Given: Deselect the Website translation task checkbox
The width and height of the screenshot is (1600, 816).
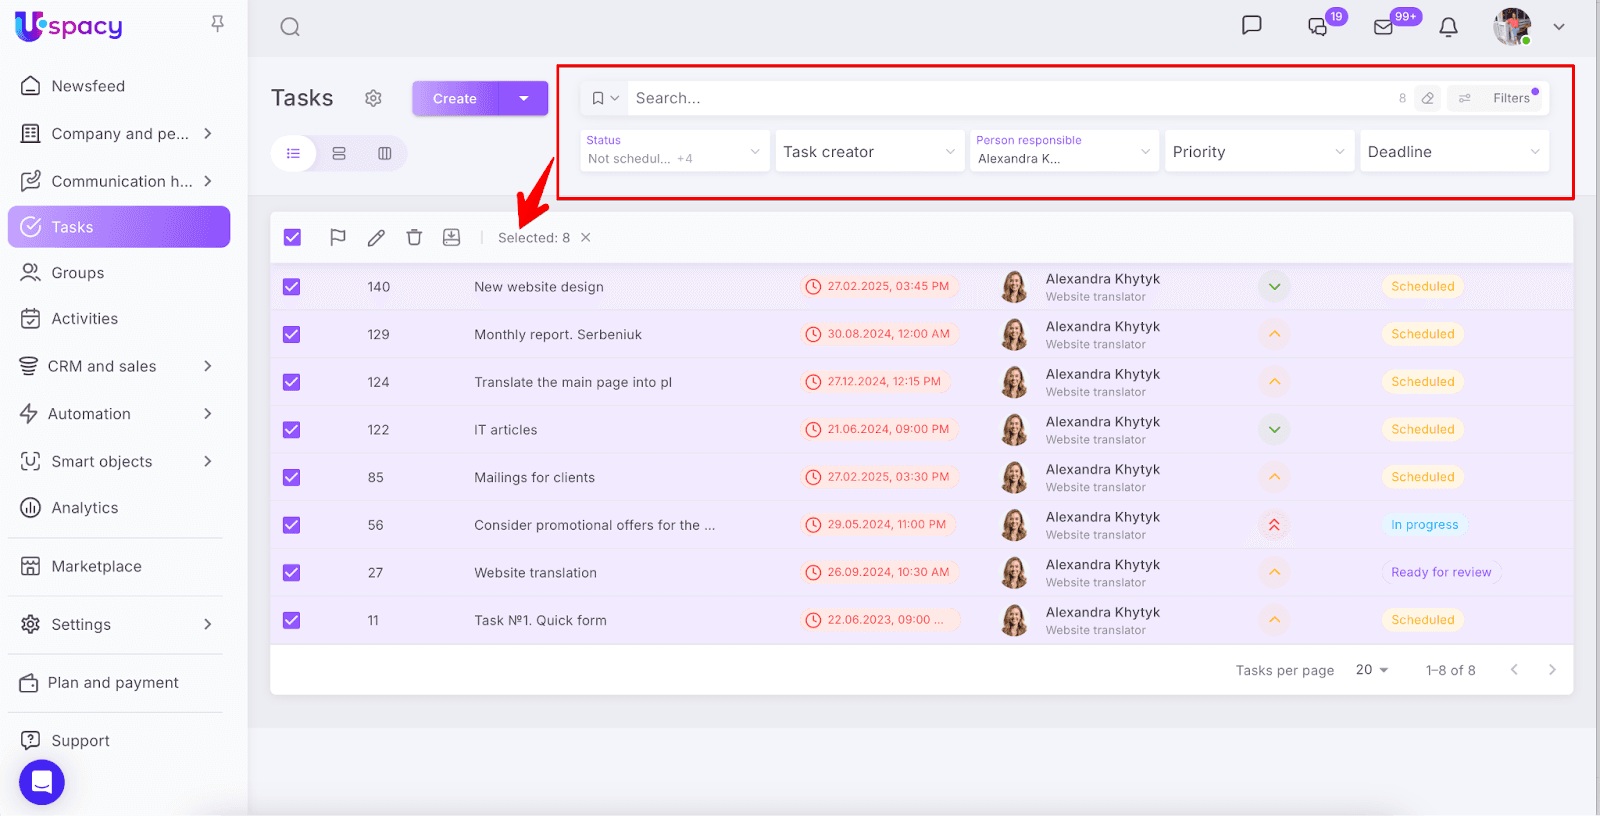Looking at the screenshot, I should pos(292,573).
